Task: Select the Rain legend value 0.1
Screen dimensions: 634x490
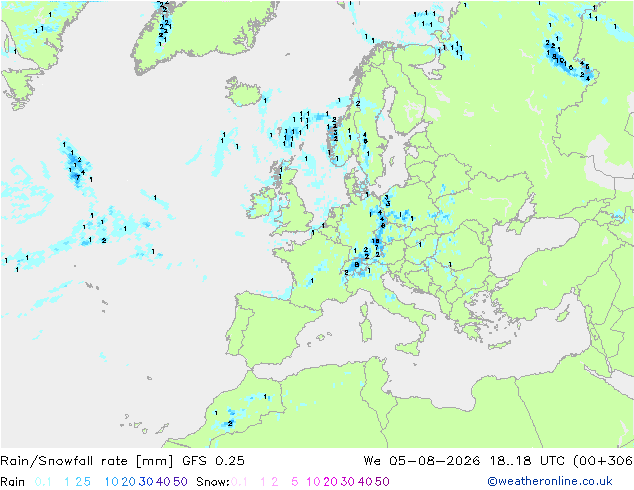Action: pyautogui.click(x=43, y=482)
